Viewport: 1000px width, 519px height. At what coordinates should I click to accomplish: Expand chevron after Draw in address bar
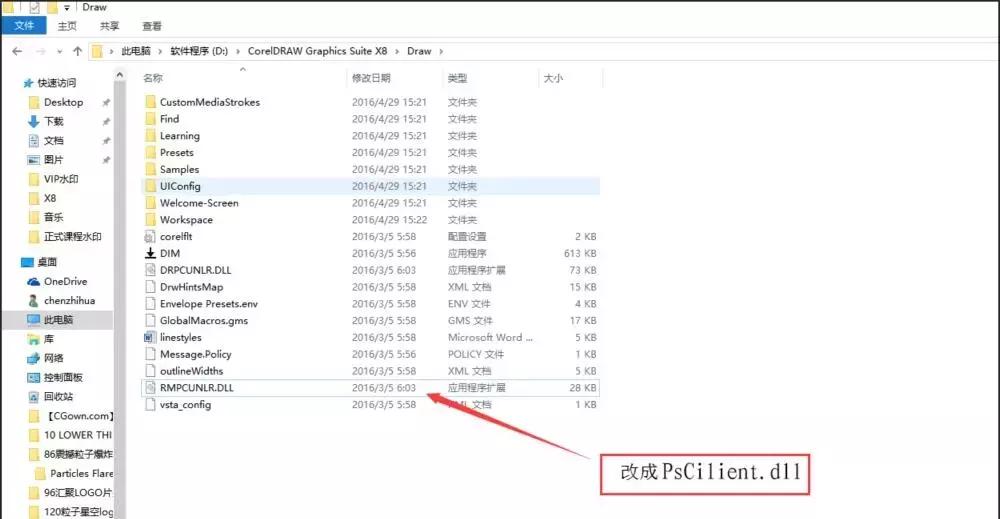pos(441,51)
